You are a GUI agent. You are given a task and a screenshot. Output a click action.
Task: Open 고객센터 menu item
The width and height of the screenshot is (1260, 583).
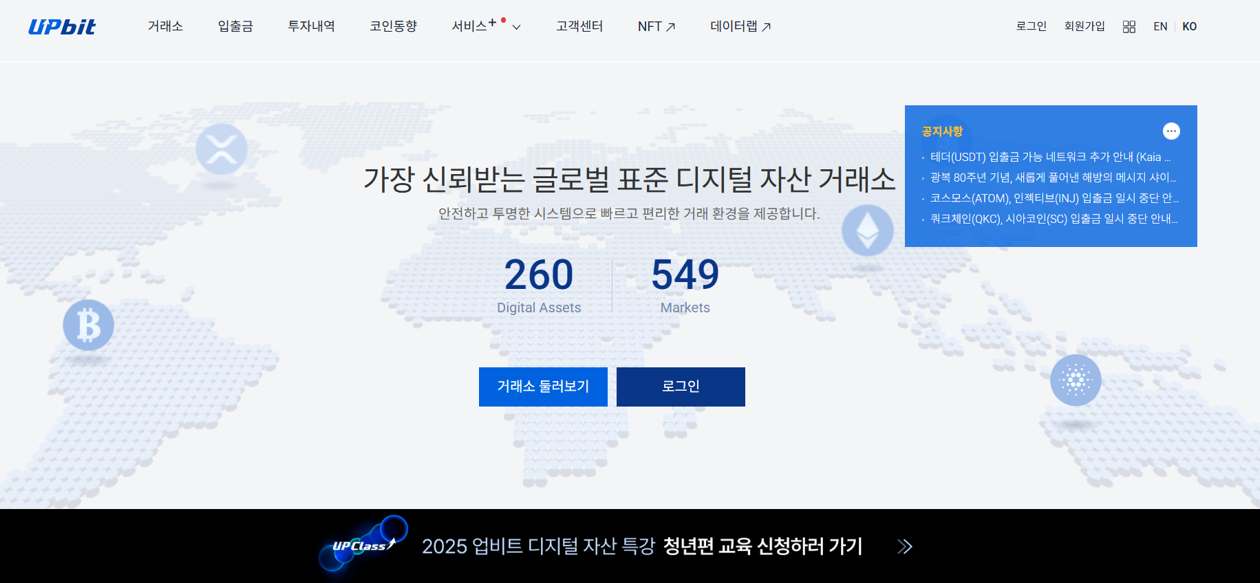click(x=579, y=26)
